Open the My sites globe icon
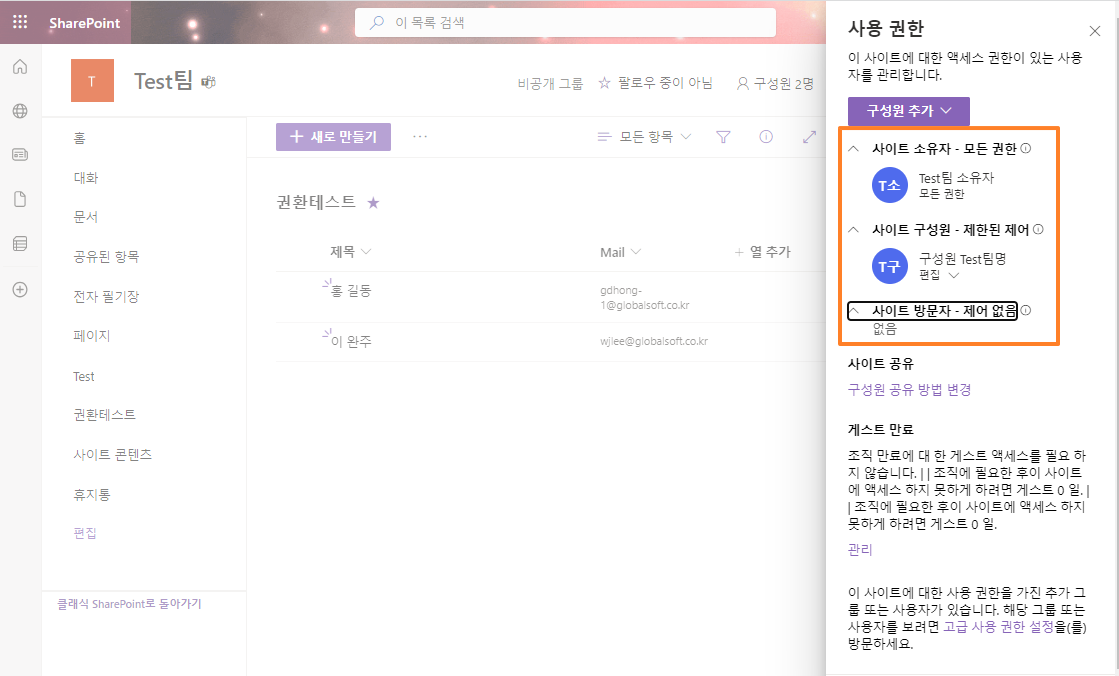The image size is (1119, 676). (20, 111)
